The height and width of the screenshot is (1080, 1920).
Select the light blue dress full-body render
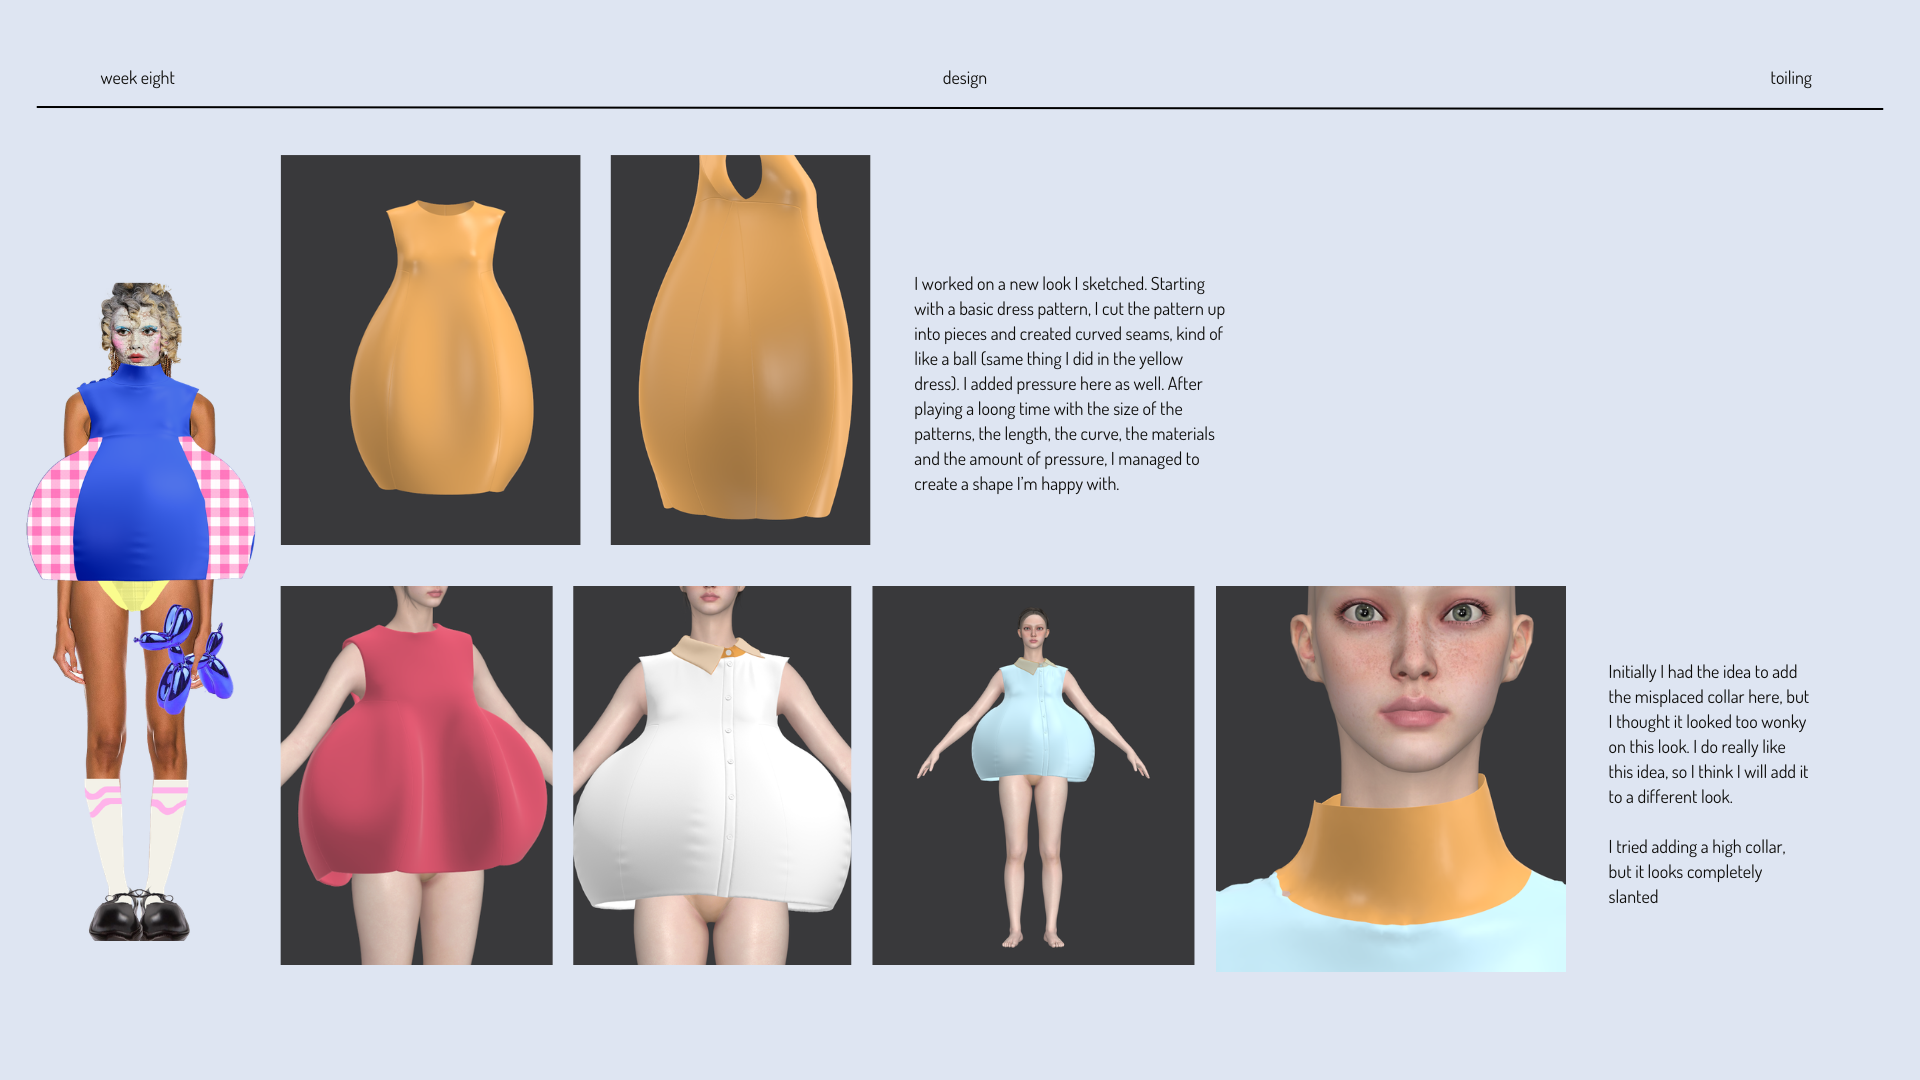coord(1033,775)
